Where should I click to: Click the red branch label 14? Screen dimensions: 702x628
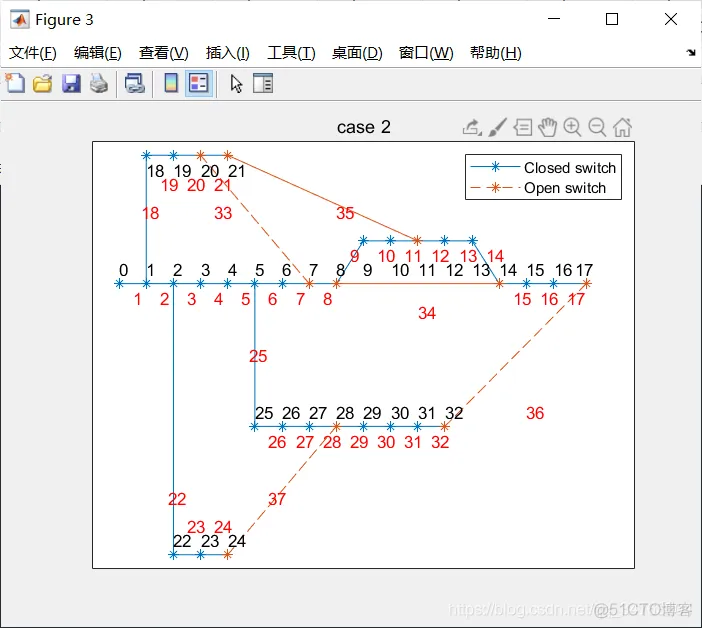(x=495, y=256)
